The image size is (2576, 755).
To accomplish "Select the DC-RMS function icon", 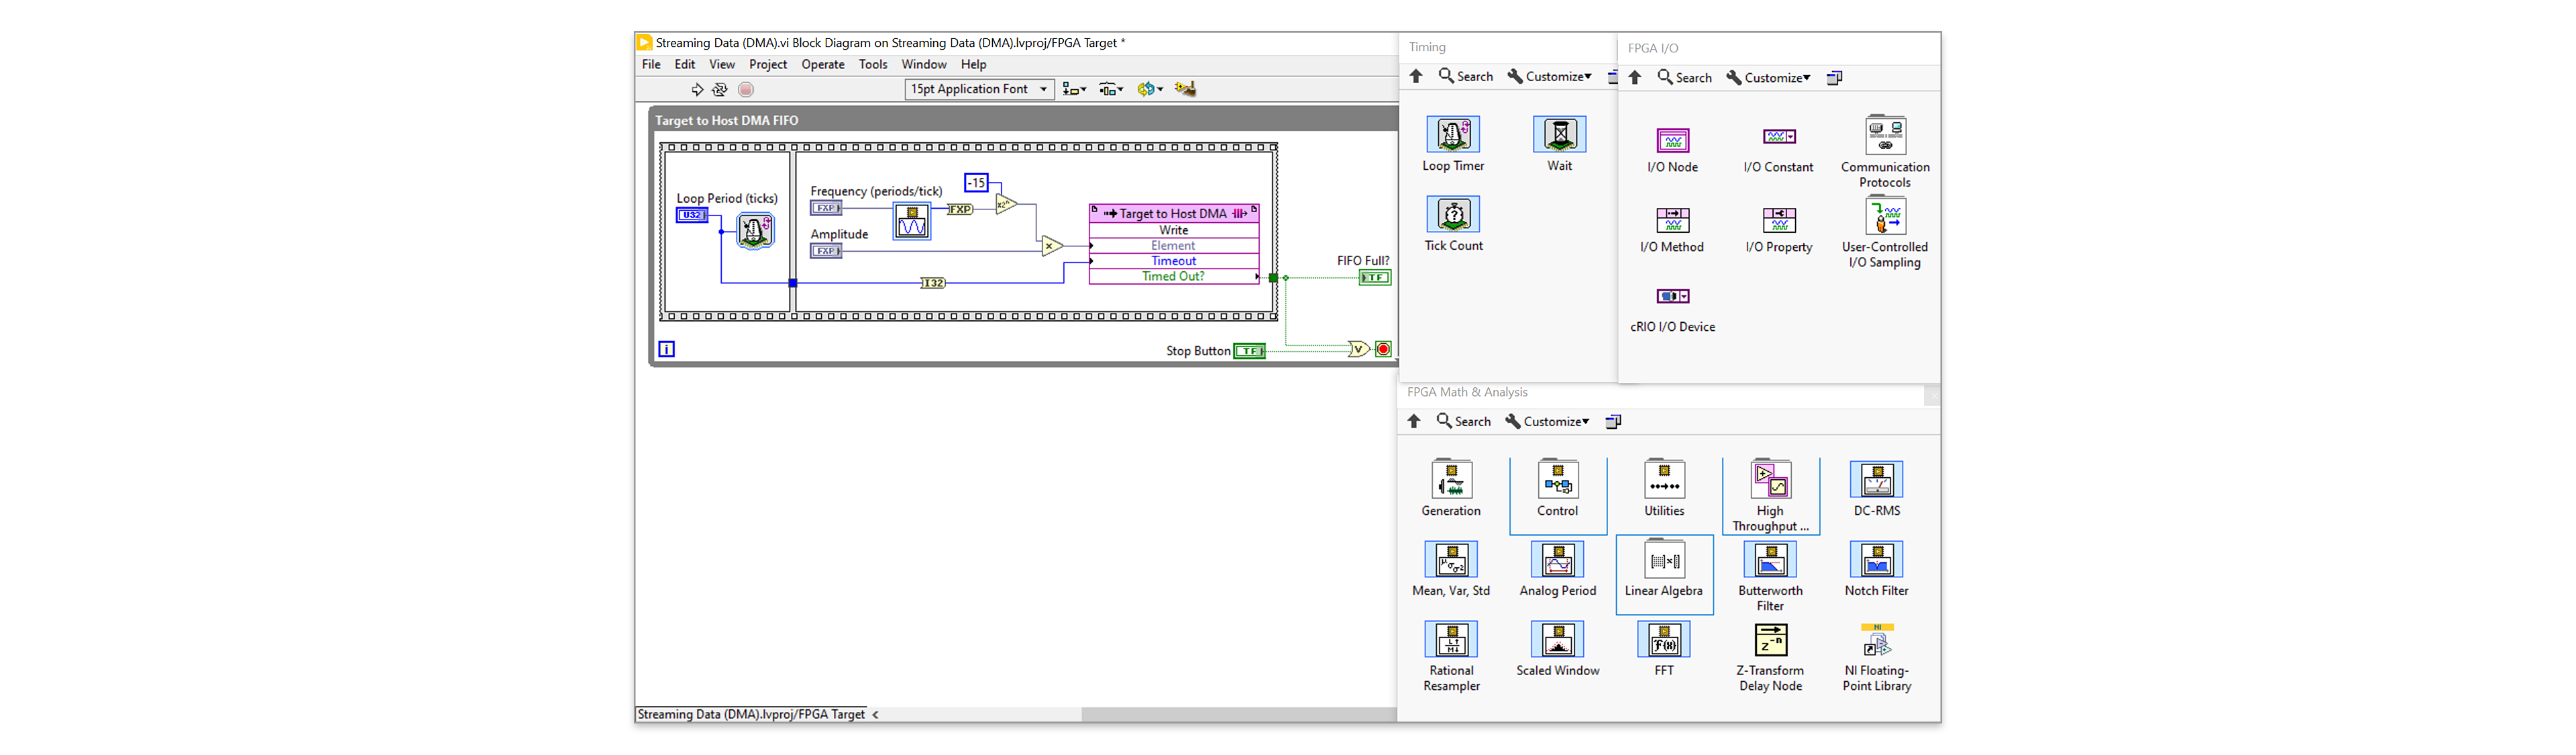I will [x=1876, y=479].
